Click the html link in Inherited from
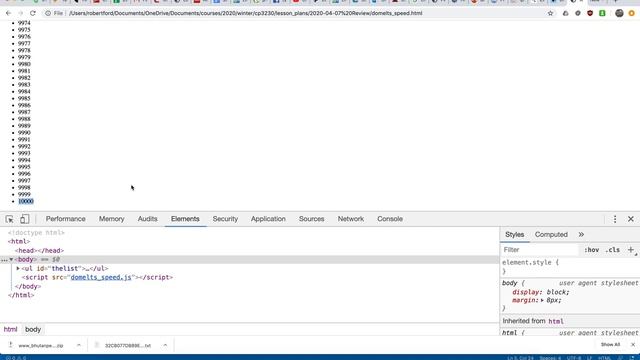The image size is (640, 360). (x=556, y=321)
